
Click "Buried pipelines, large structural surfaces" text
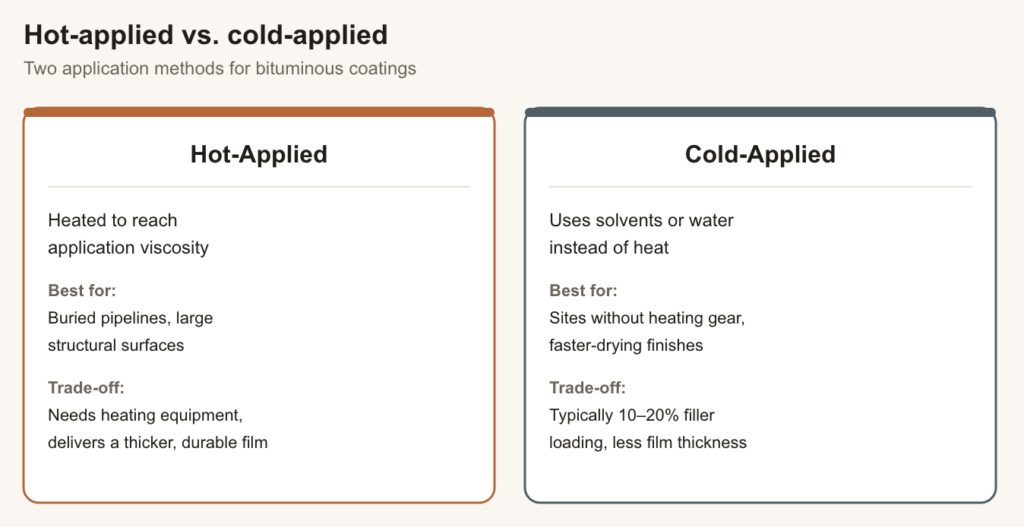(x=131, y=332)
